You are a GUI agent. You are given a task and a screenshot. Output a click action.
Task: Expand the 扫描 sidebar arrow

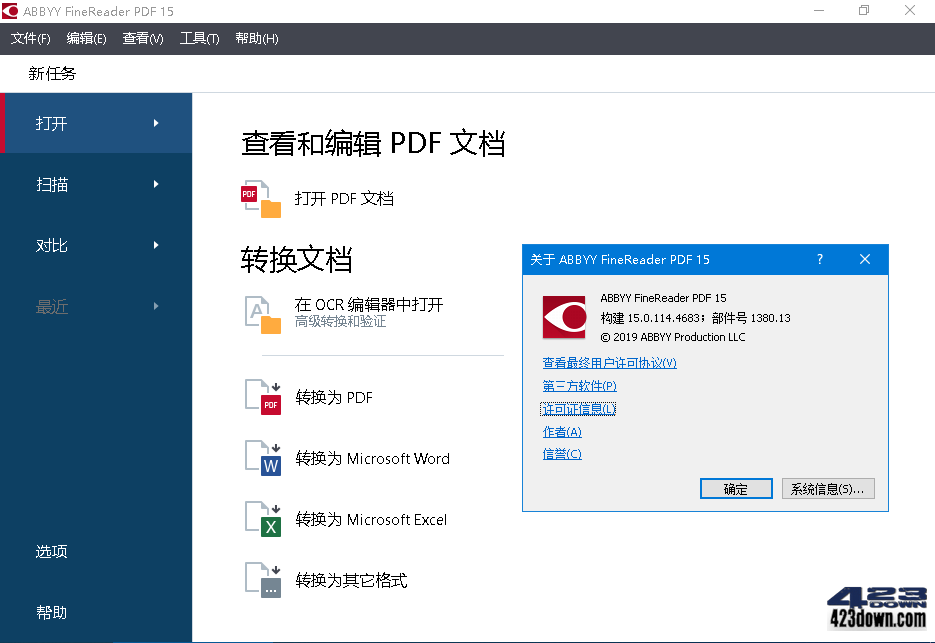tap(156, 184)
